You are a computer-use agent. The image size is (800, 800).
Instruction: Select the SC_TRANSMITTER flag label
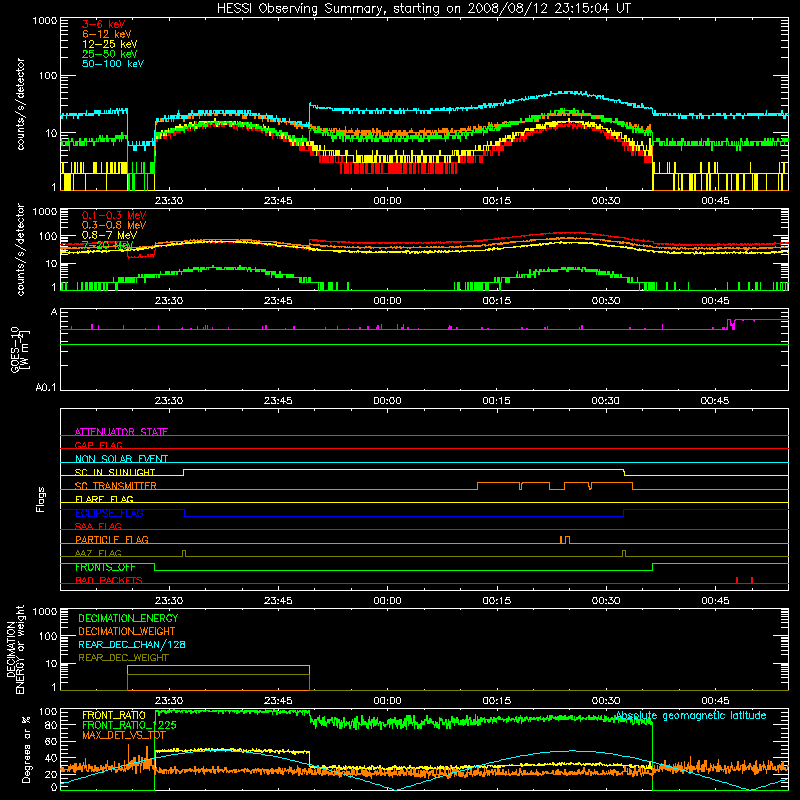(x=115, y=486)
